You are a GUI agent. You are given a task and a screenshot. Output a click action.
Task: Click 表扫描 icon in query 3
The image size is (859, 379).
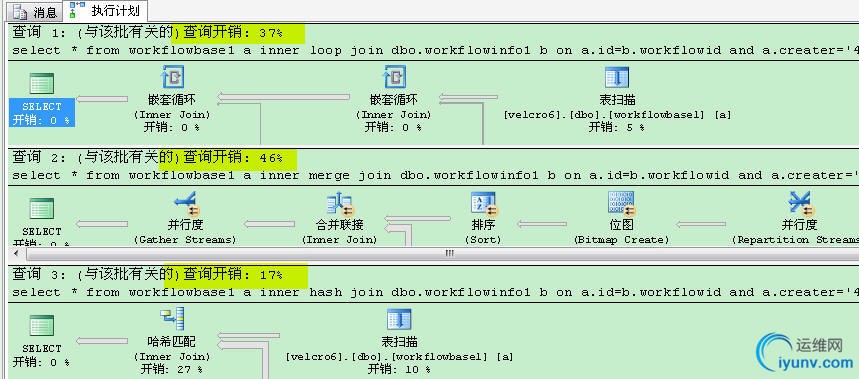point(398,320)
